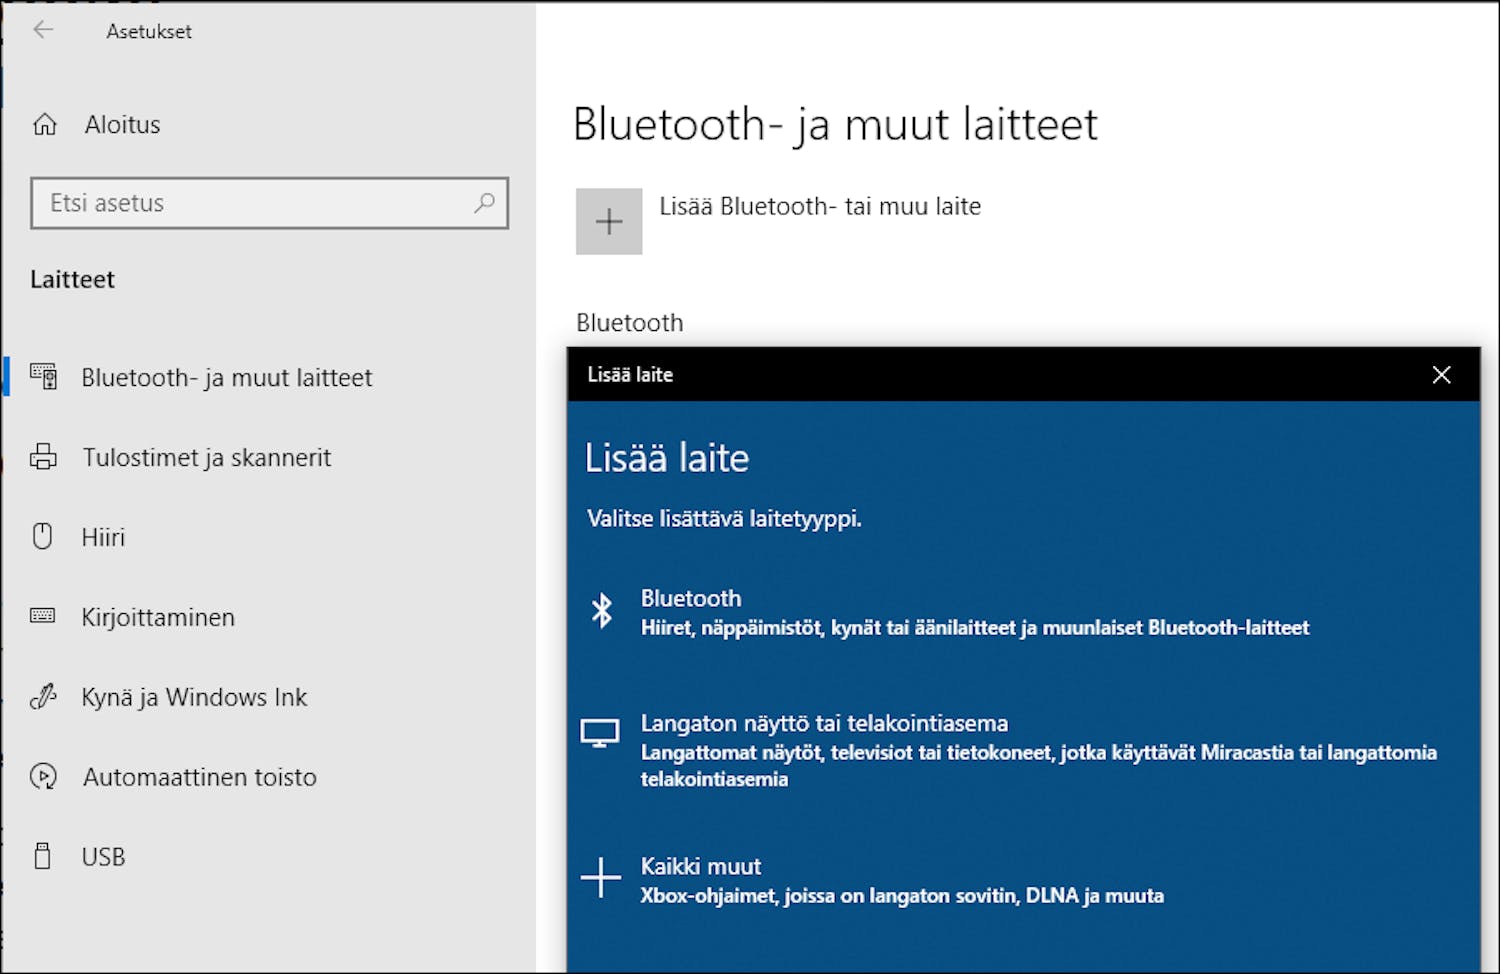Click the printer icon for Tulostimet ja skannerit
Screen dimensions: 1500x974
coord(44,457)
